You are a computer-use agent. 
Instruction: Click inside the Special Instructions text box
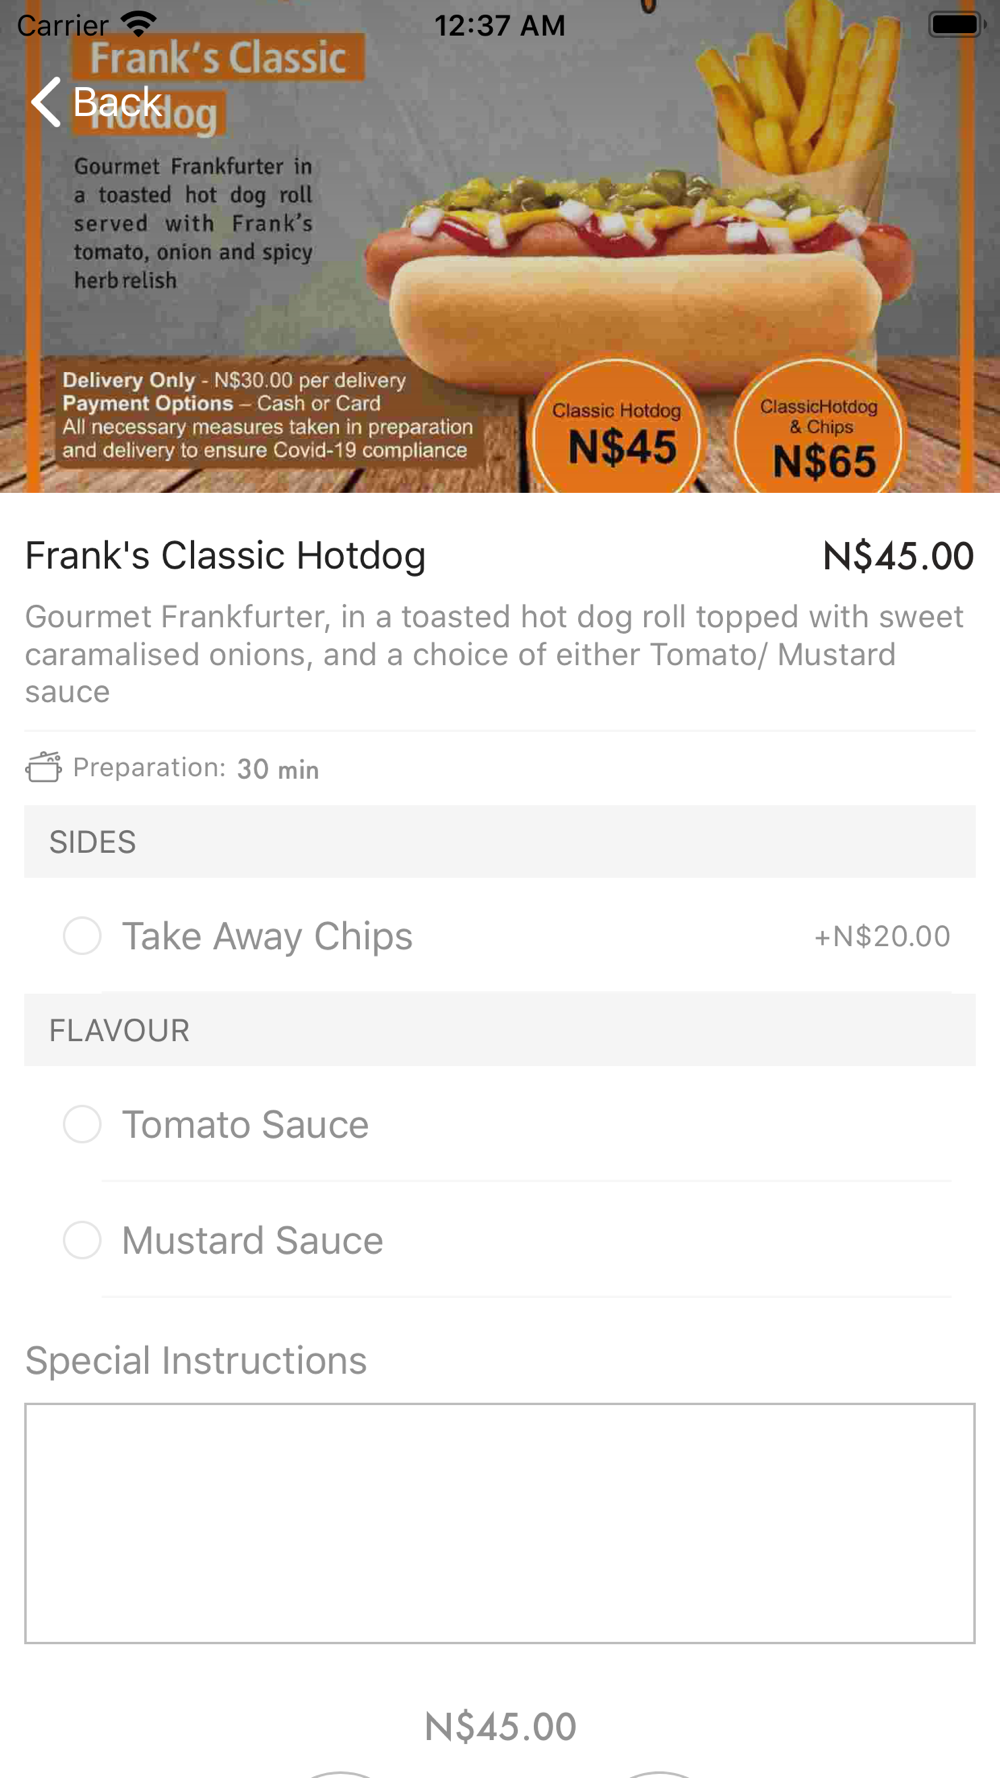500,1523
